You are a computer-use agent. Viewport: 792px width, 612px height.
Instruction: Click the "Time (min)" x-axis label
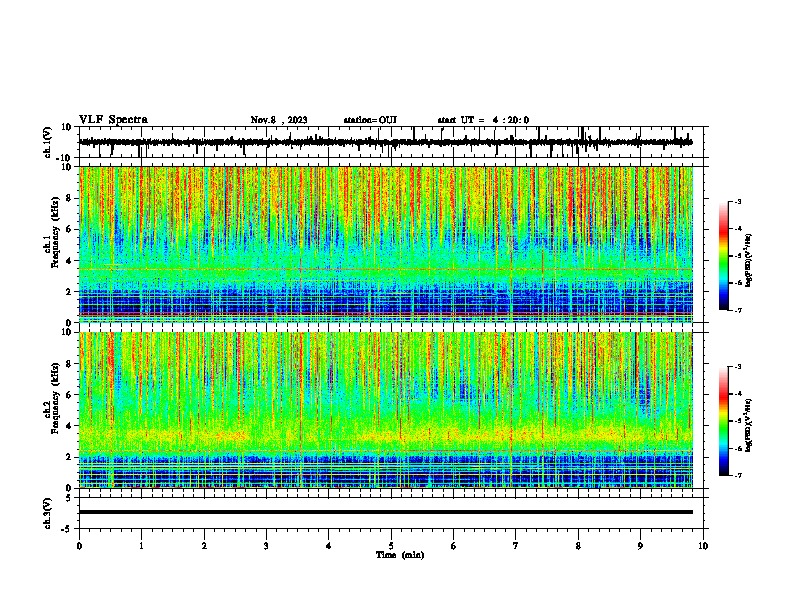(400, 555)
